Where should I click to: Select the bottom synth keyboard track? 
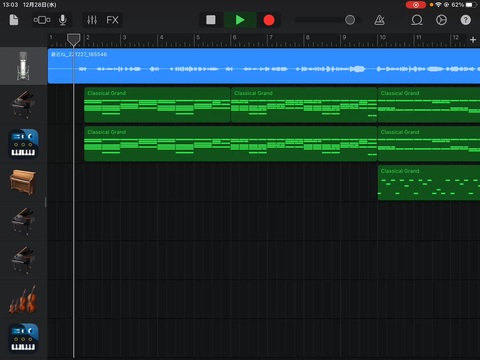tap(23, 338)
